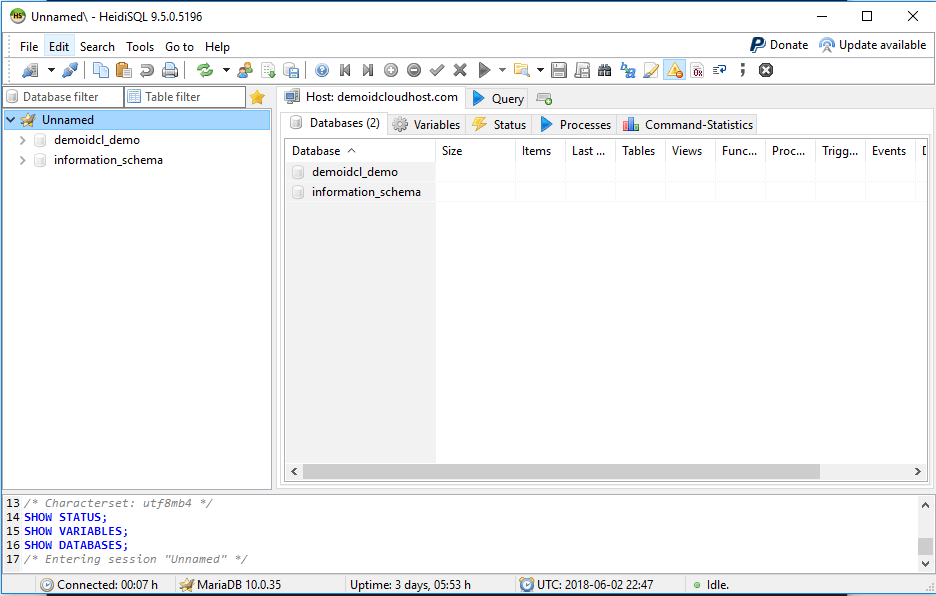The image size is (936, 596).
Task: Click inside the Database filter field
Action: (x=60, y=97)
